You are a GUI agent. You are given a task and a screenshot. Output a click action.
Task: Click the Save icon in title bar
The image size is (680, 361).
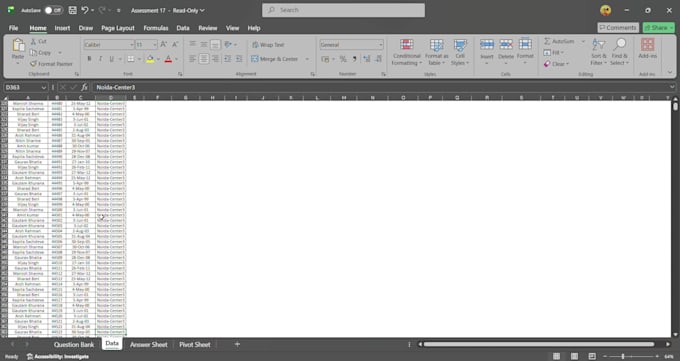(x=73, y=10)
